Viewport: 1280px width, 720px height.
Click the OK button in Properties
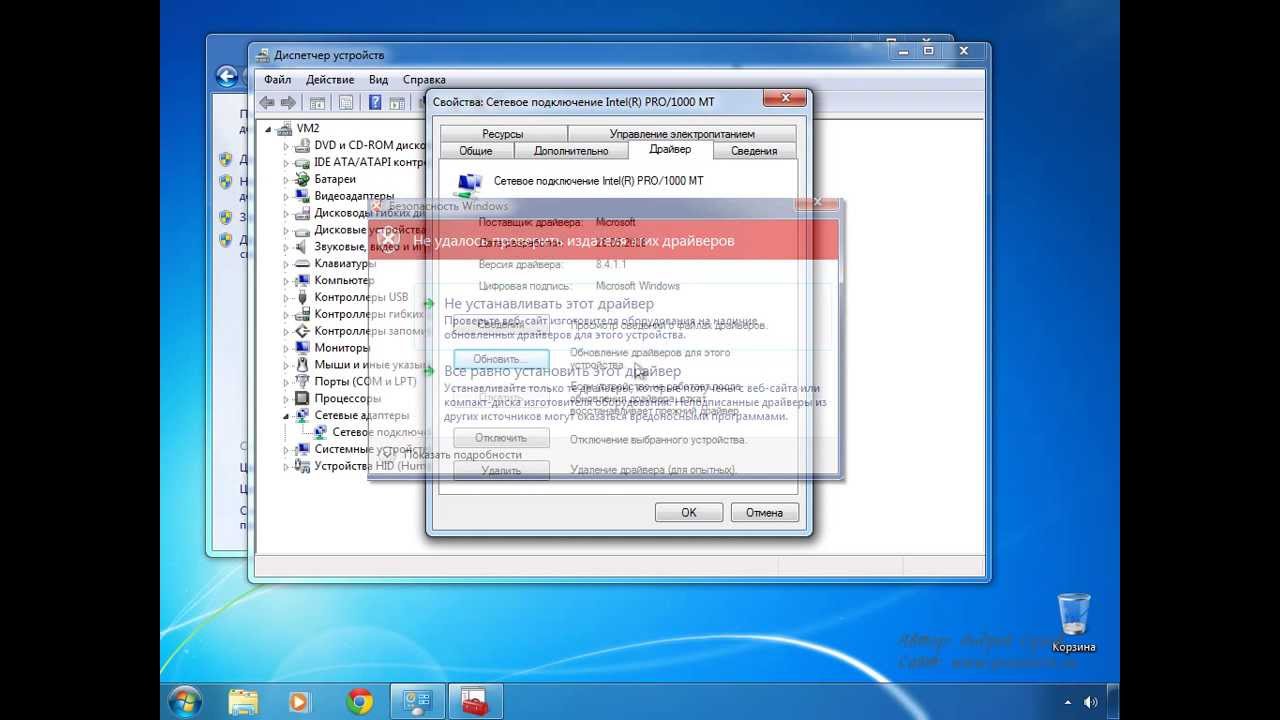[689, 512]
